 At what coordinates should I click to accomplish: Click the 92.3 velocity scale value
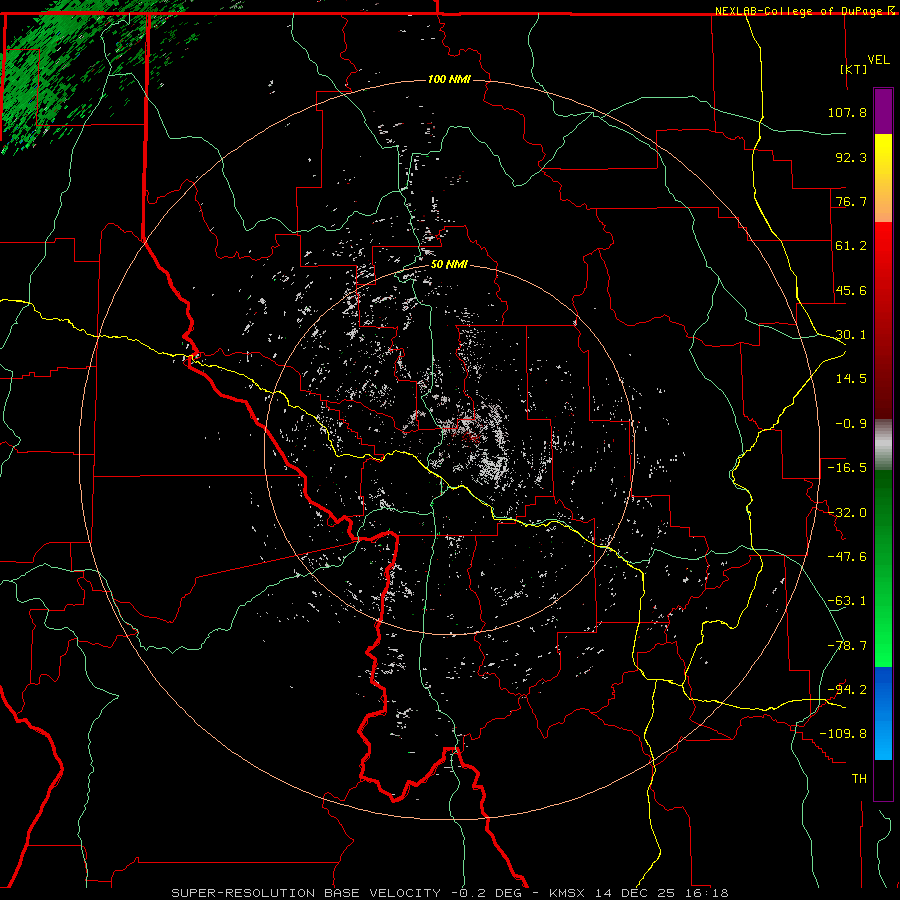coord(851,157)
